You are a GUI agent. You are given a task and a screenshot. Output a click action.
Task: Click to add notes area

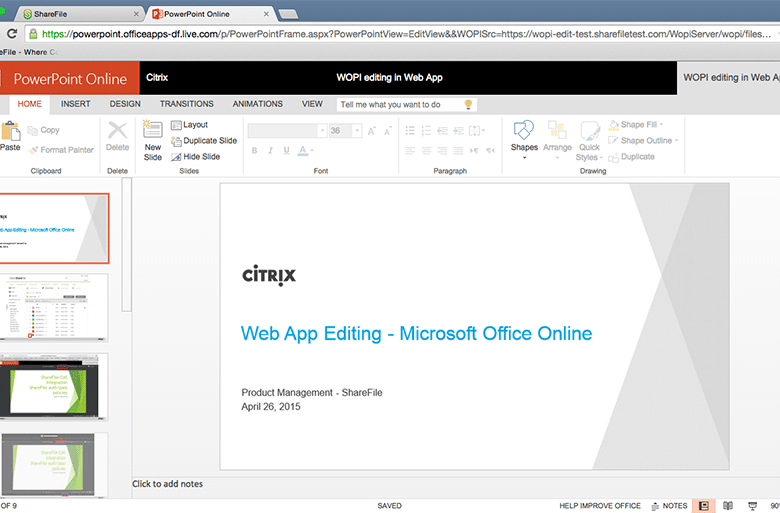tap(168, 484)
